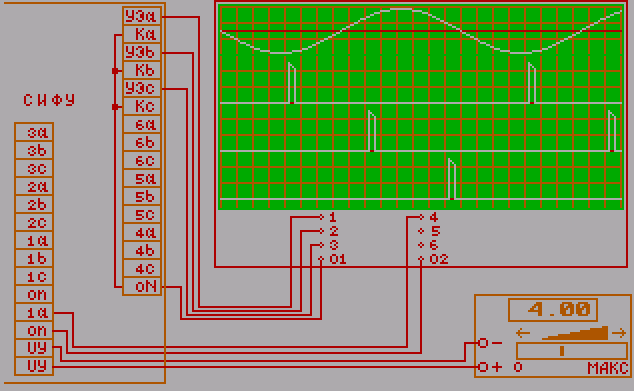Image resolution: width=634 pixels, height=391 pixels.
Task: Click oscilloscope input 3 socket
Action: [321, 245]
